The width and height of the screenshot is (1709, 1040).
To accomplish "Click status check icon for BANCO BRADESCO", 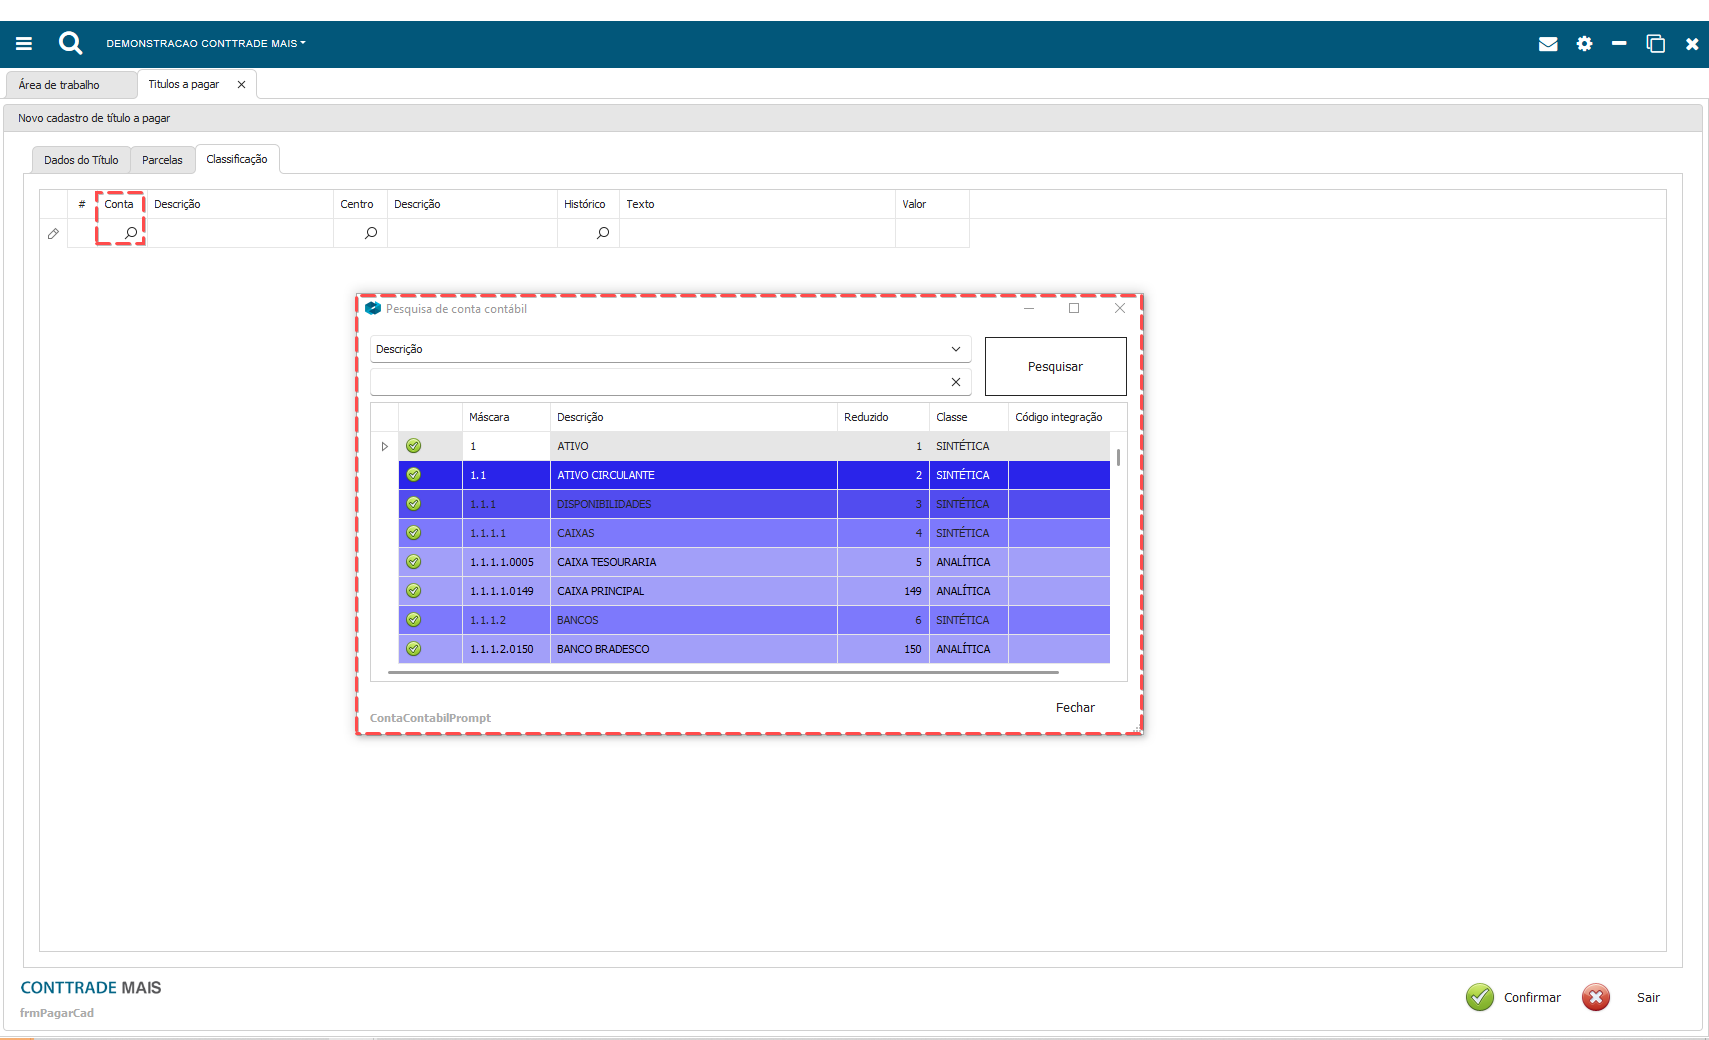I will [x=414, y=649].
